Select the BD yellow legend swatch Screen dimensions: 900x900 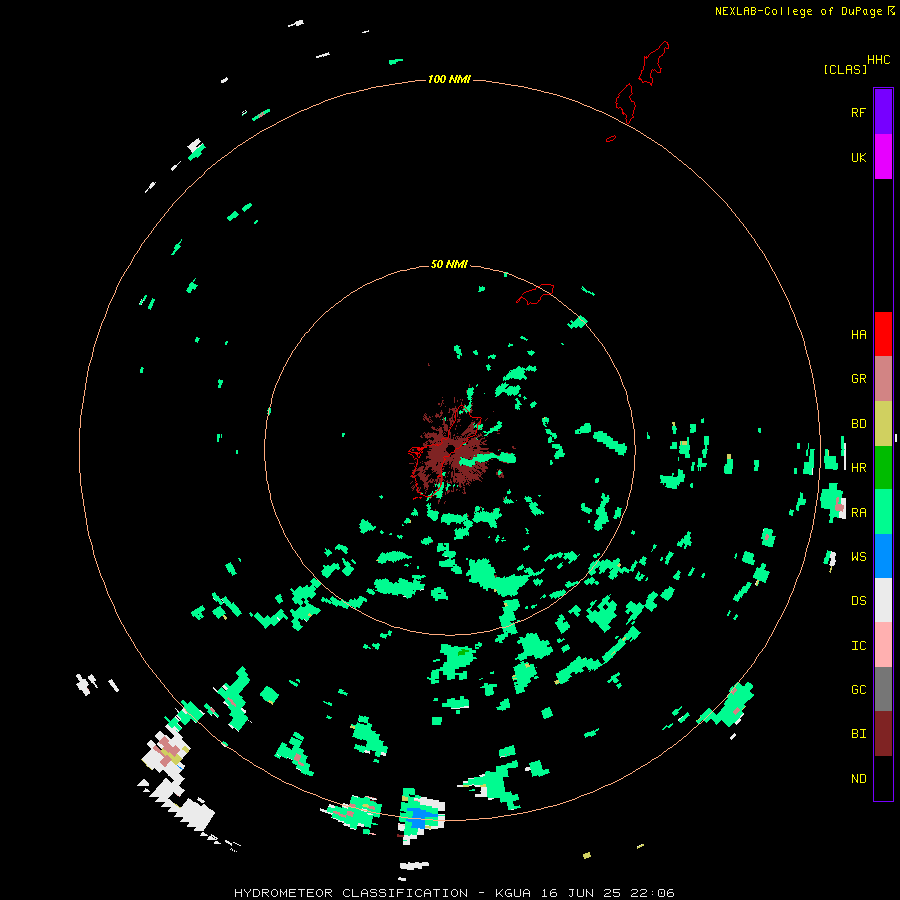[883, 424]
